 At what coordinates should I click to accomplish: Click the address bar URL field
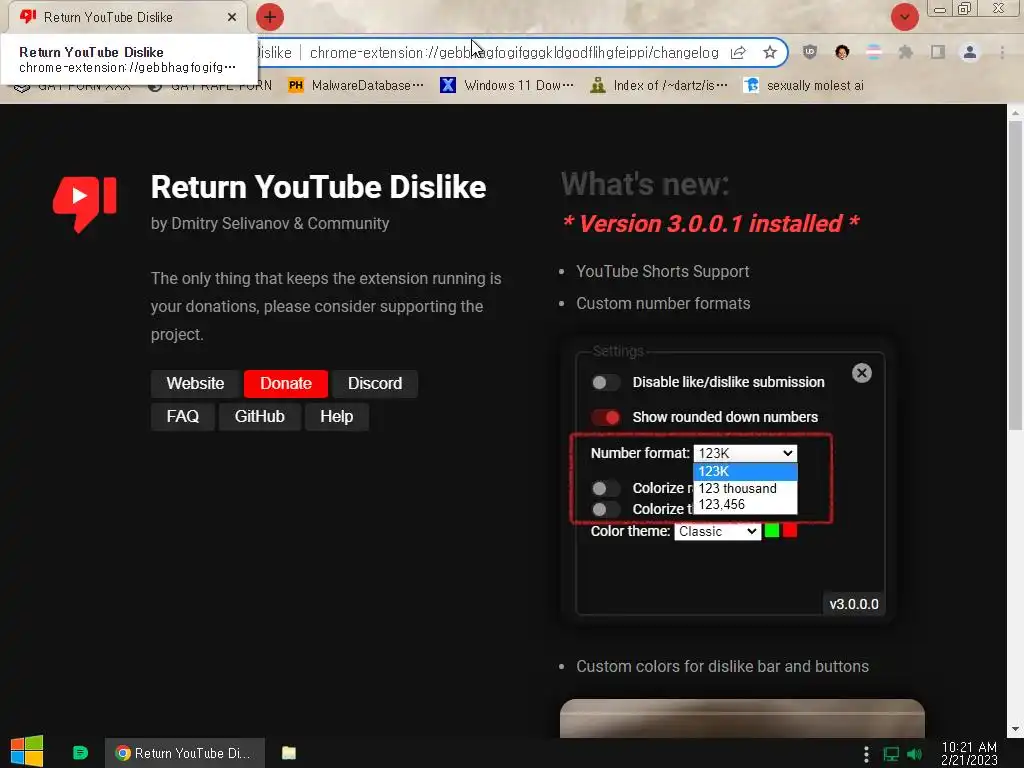[514, 53]
